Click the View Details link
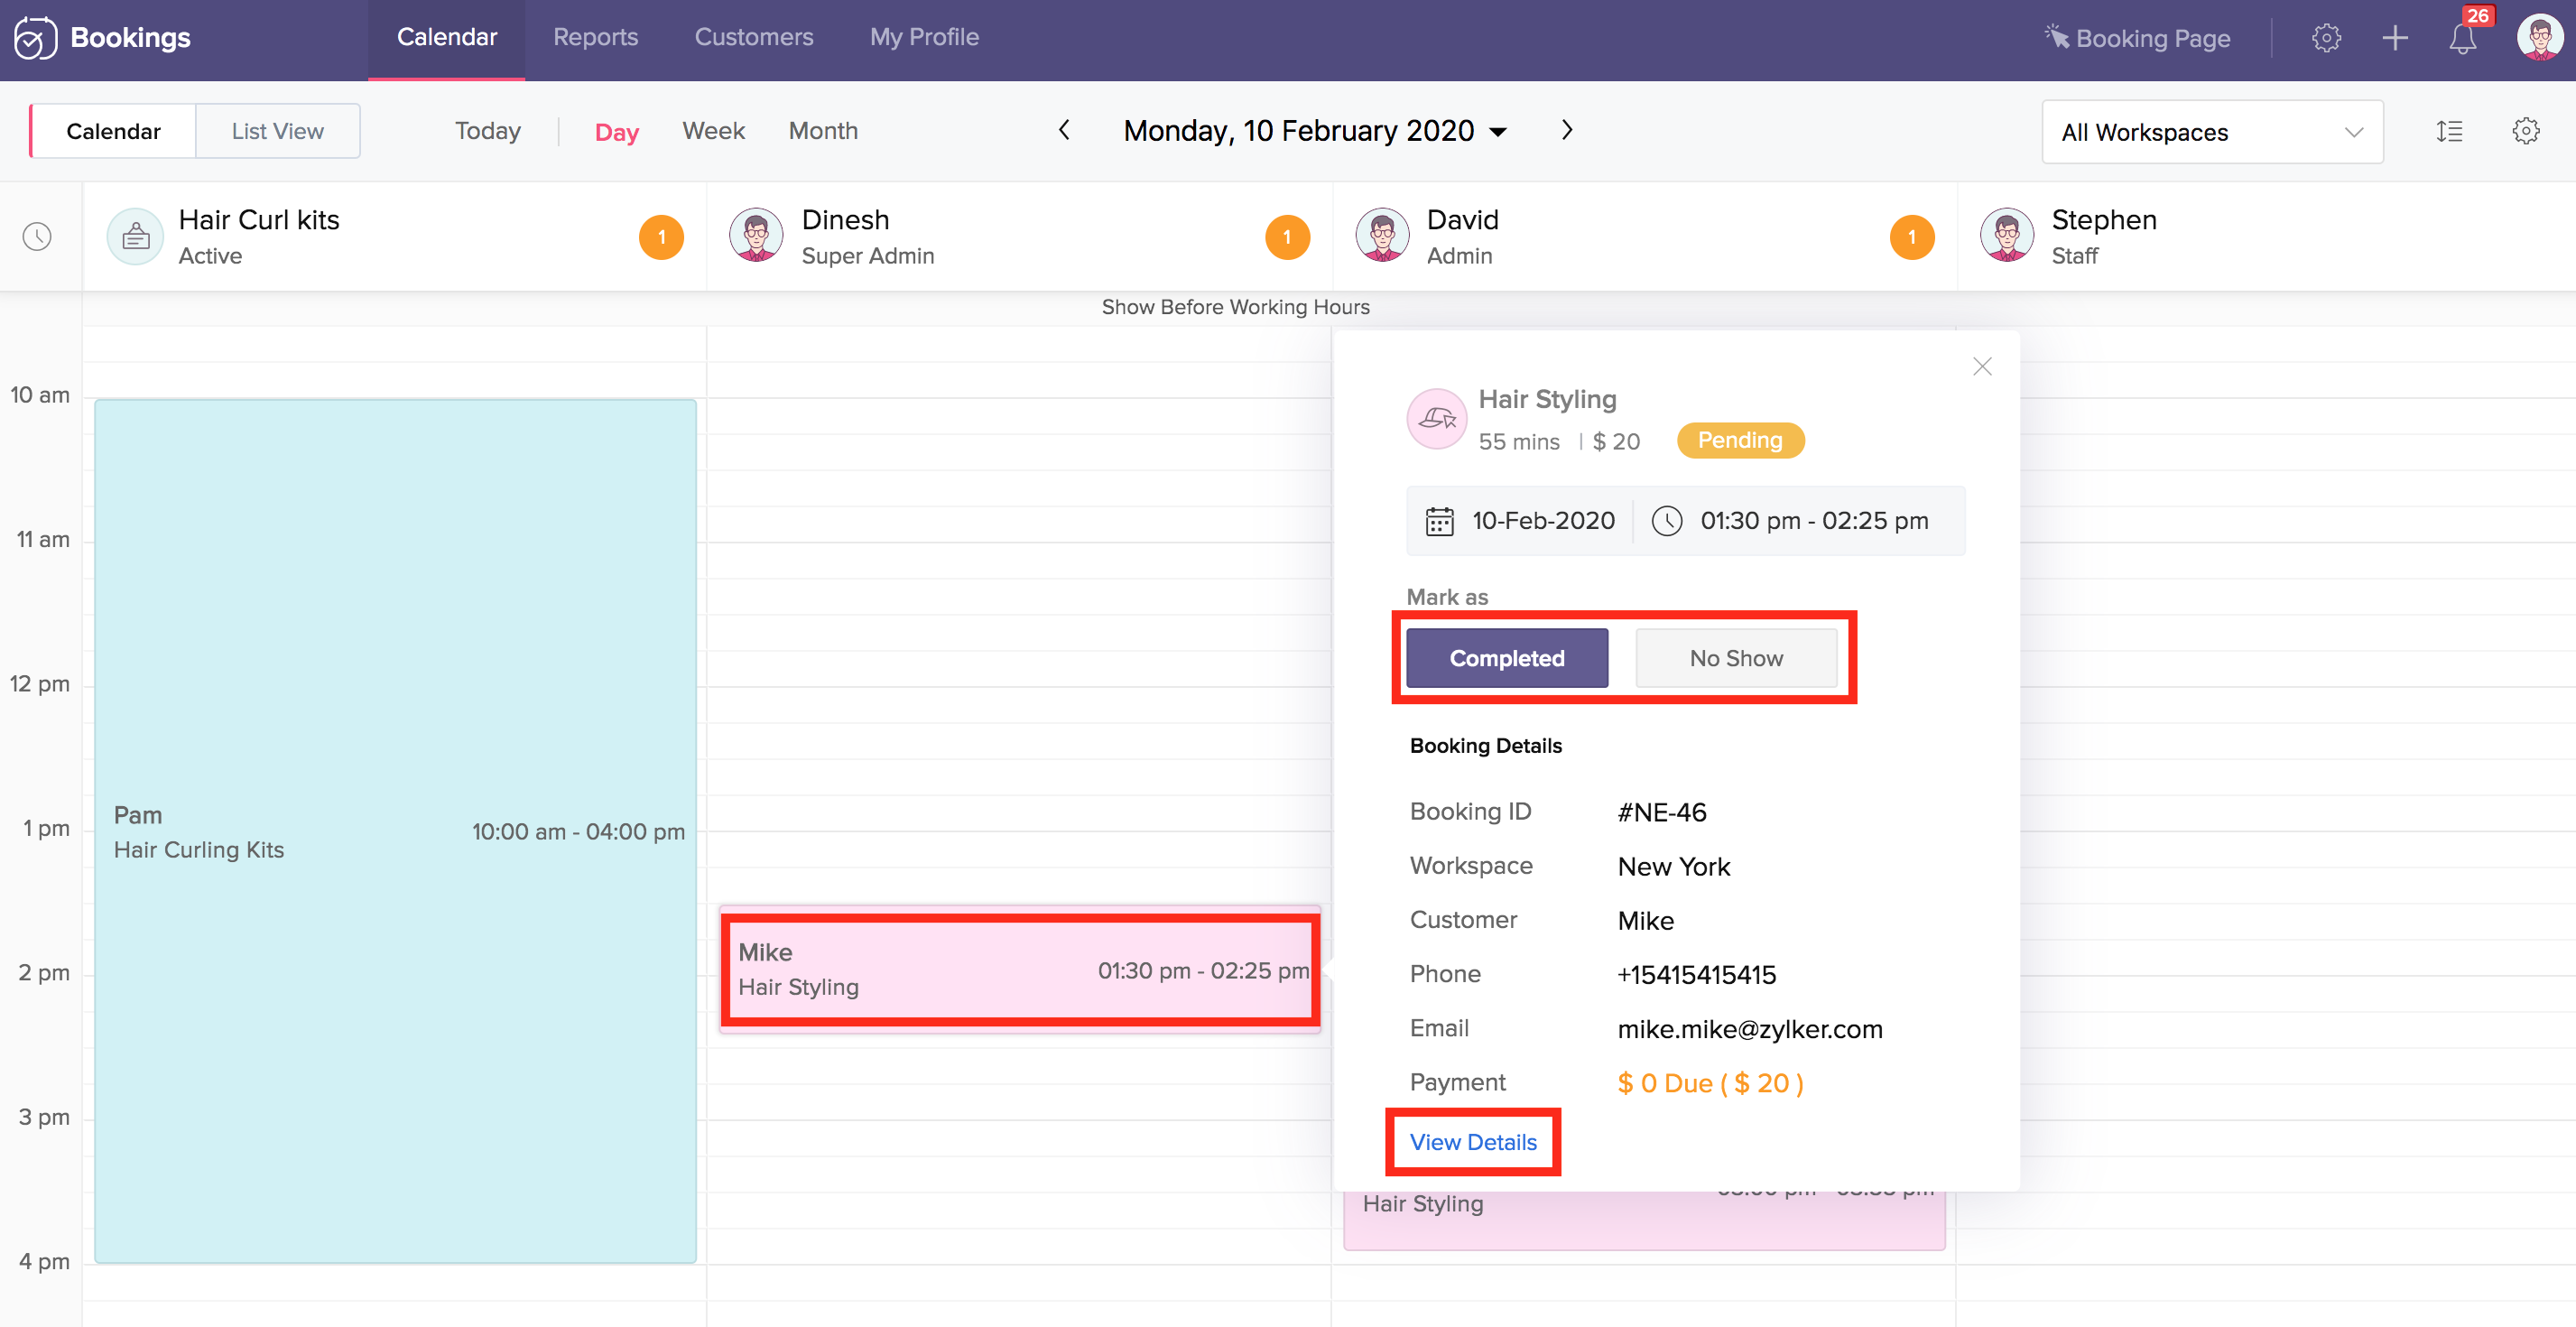The image size is (2576, 1327). [x=1472, y=1142]
